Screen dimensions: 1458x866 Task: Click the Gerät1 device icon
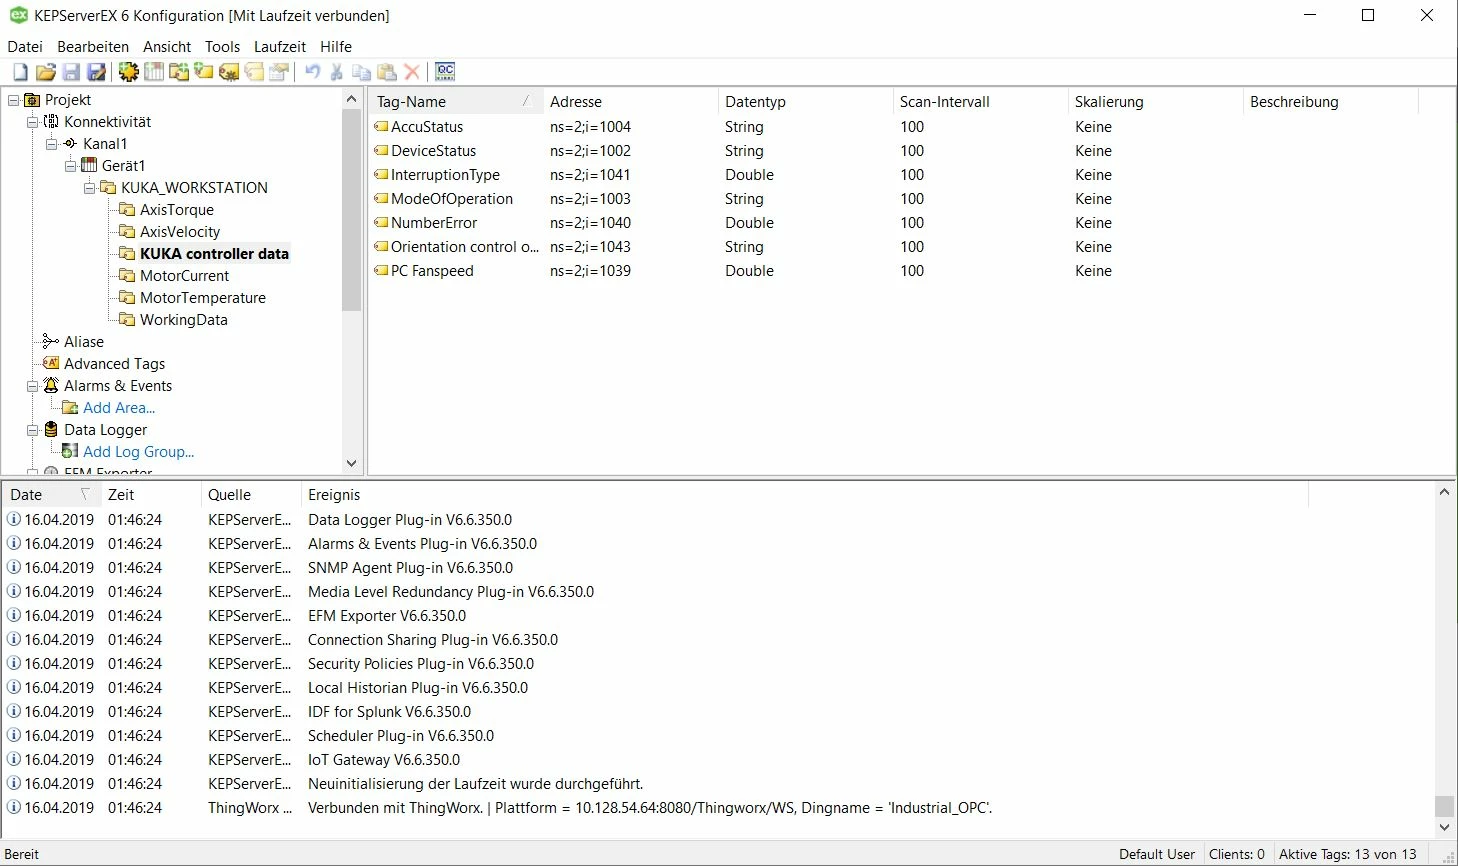[88, 166]
